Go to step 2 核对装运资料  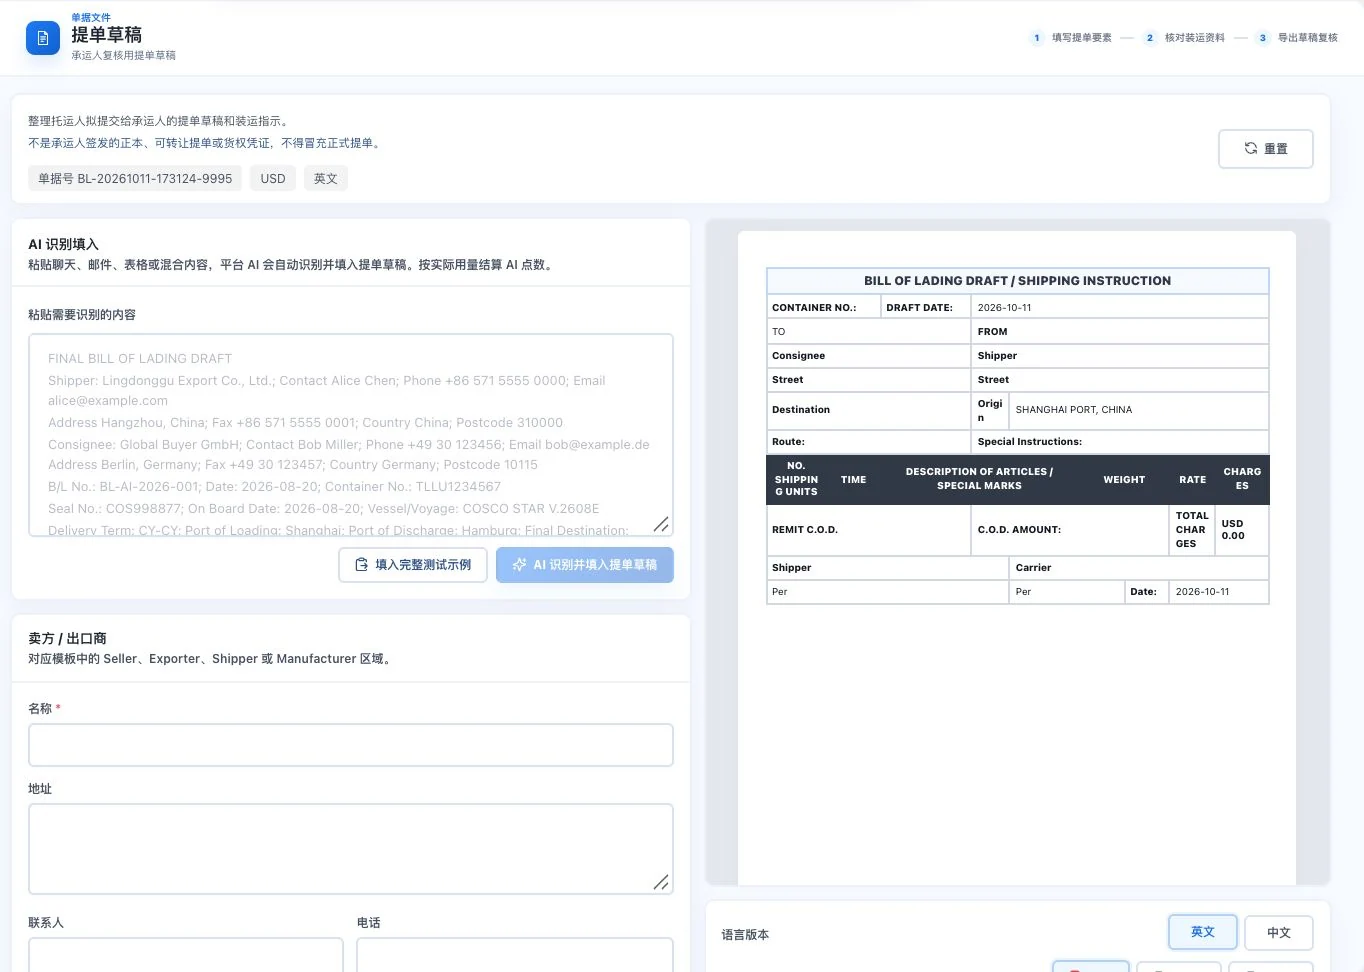(x=1184, y=38)
